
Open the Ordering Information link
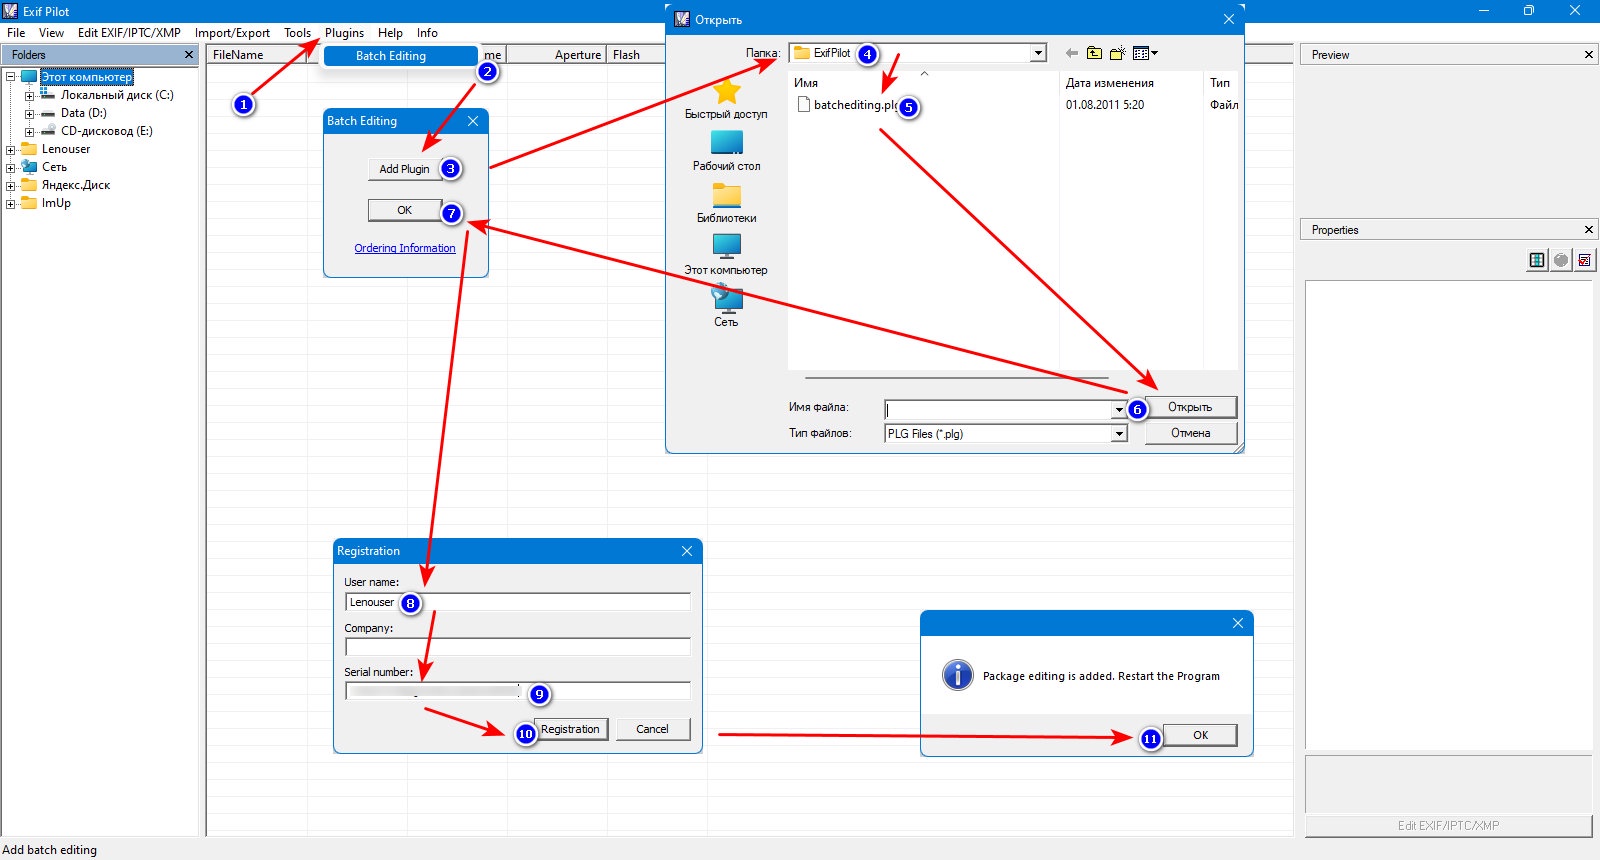click(405, 248)
